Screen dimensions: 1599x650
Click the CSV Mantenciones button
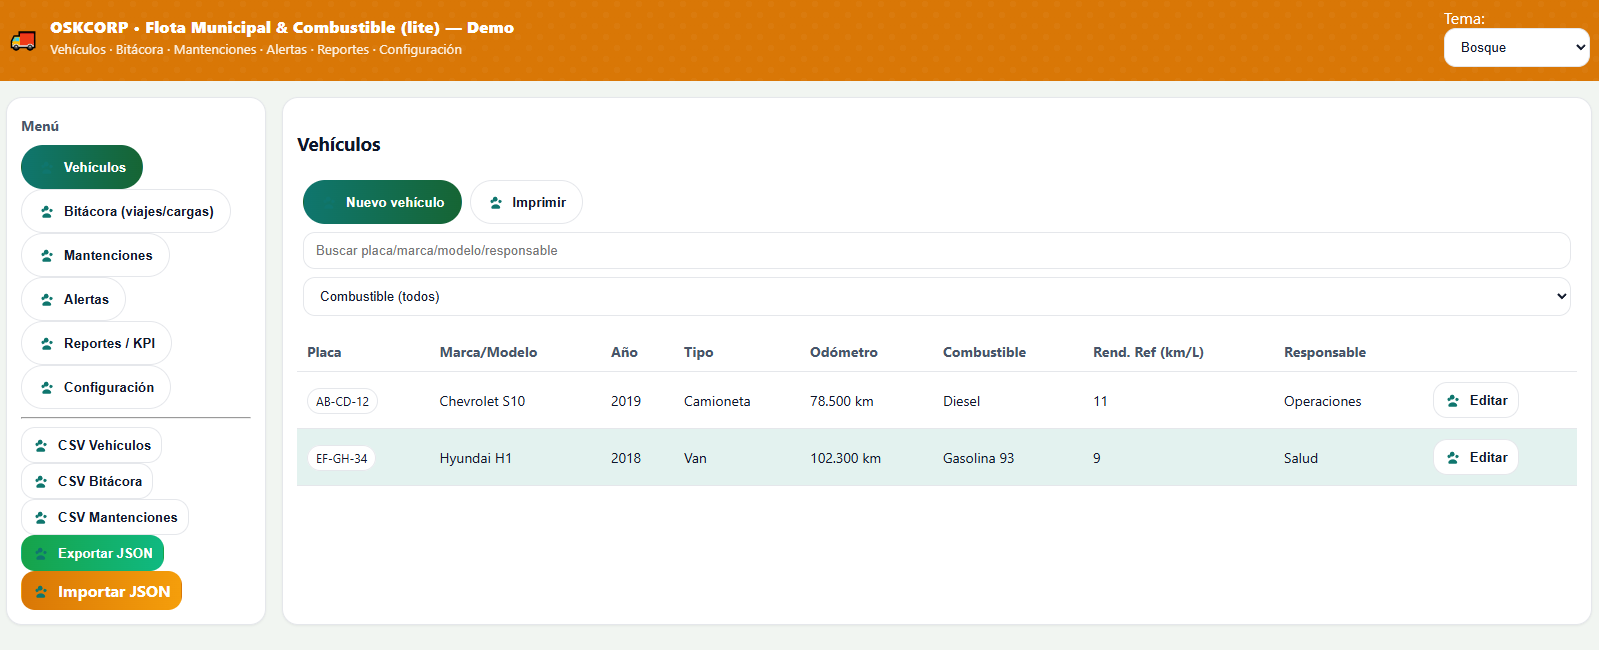click(105, 518)
